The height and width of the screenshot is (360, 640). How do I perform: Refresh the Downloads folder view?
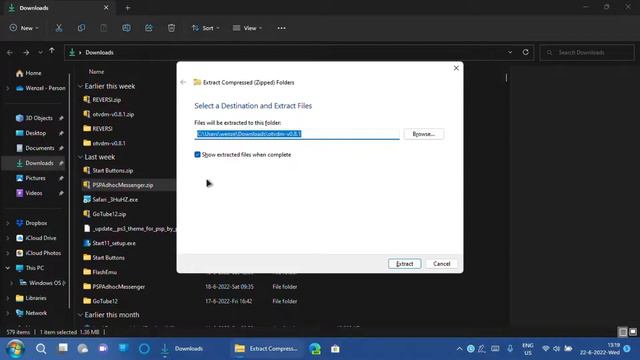pos(526,52)
